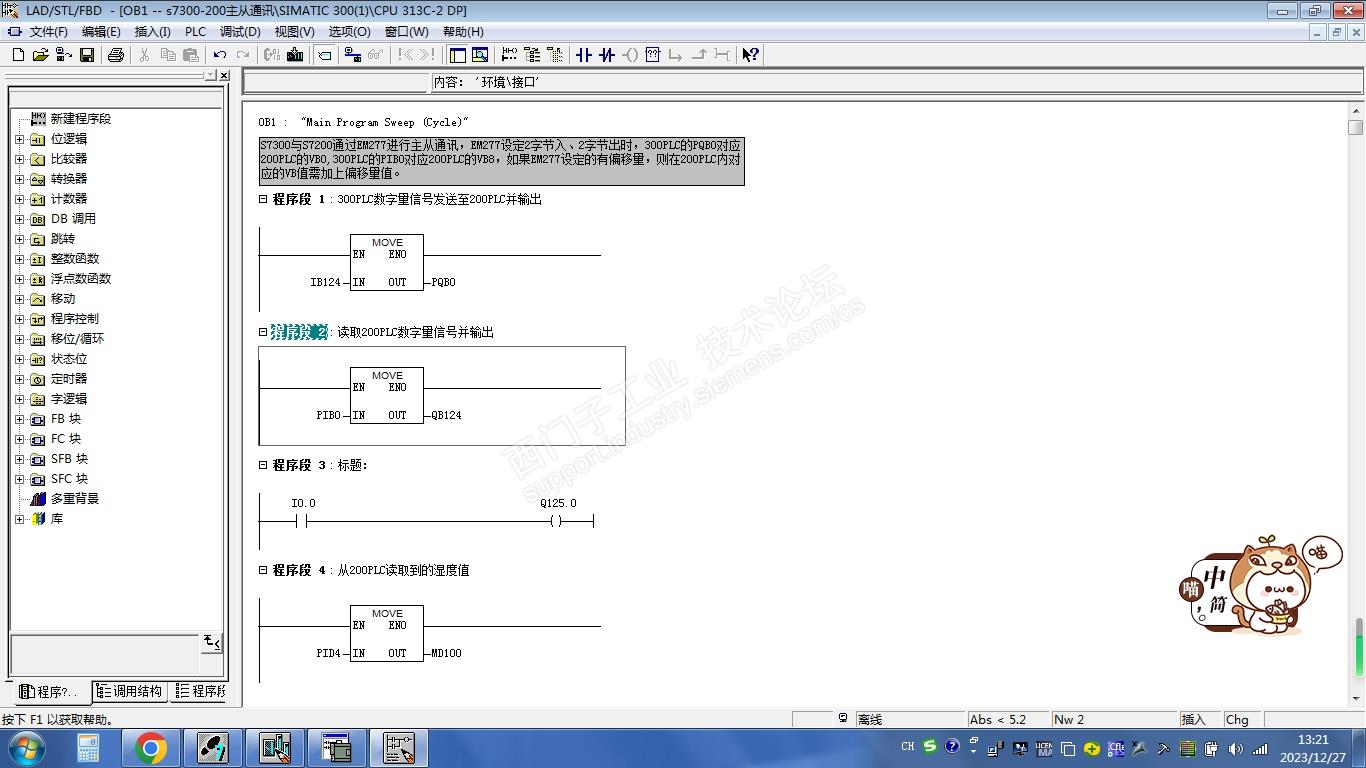Open the 选项(O) menu
The height and width of the screenshot is (768, 1366).
pyautogui.click(x=349, y=32)
